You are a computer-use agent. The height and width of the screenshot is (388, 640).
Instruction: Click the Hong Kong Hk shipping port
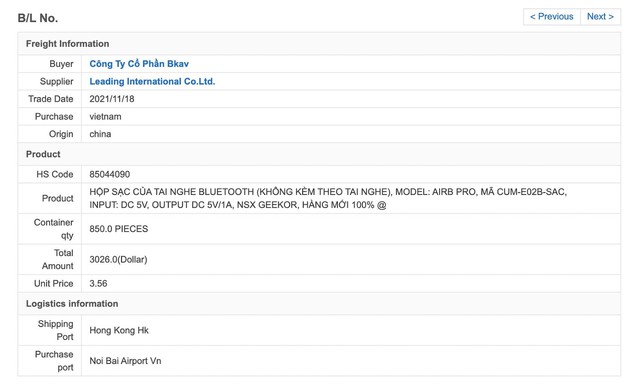119,330
